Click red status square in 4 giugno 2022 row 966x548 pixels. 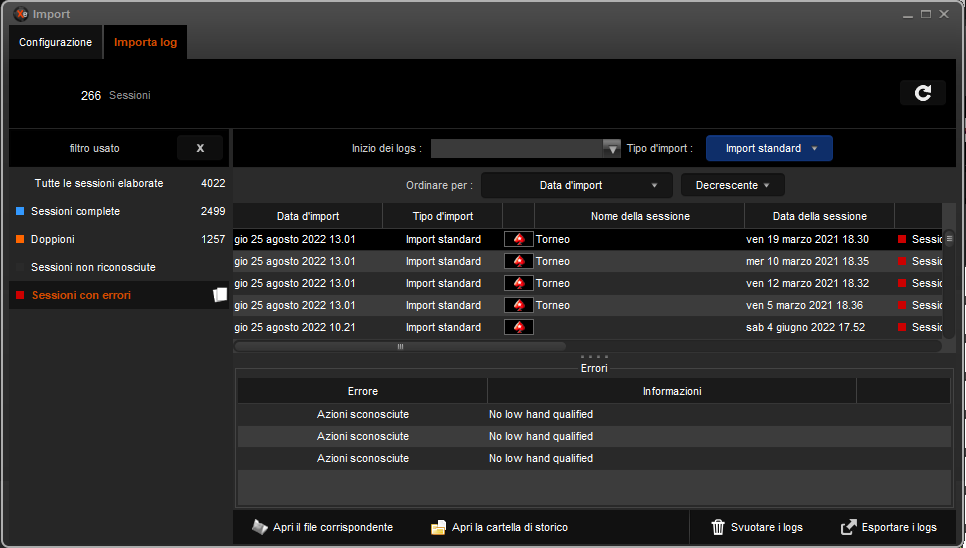click(902, 327)
